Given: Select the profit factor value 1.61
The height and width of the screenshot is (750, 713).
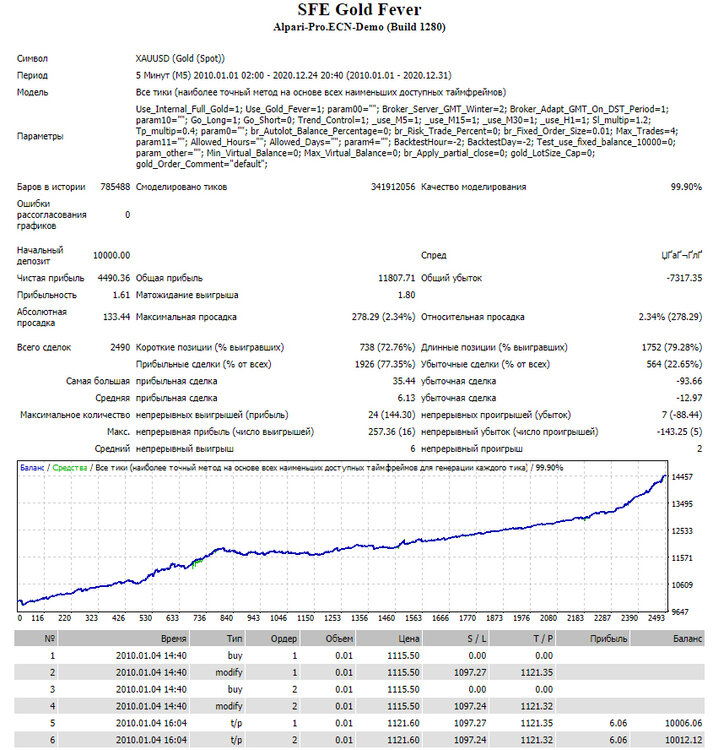Looking at the screenshot, I should (121, 295).
